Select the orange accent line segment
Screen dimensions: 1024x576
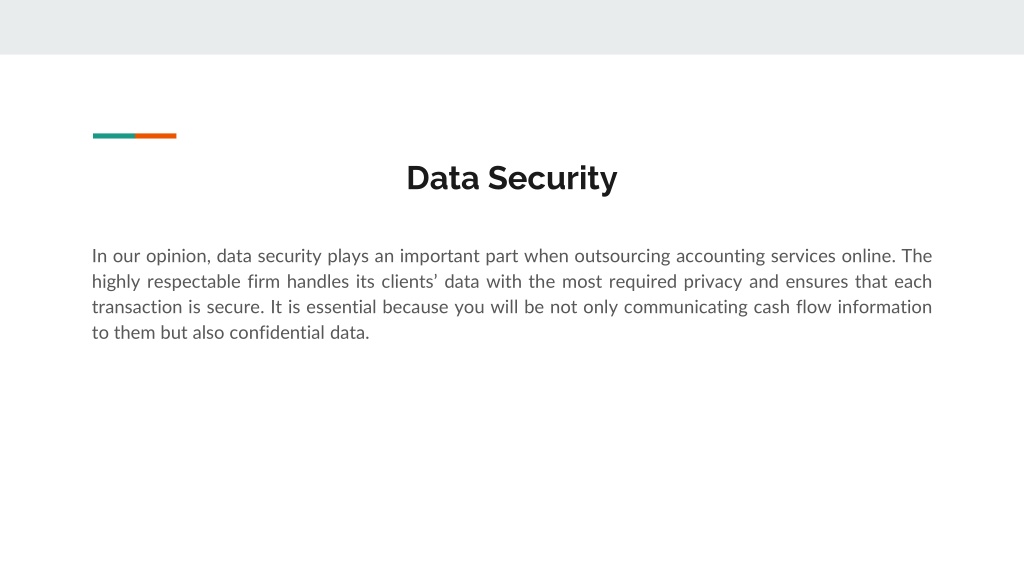click(x=156, y=136)
